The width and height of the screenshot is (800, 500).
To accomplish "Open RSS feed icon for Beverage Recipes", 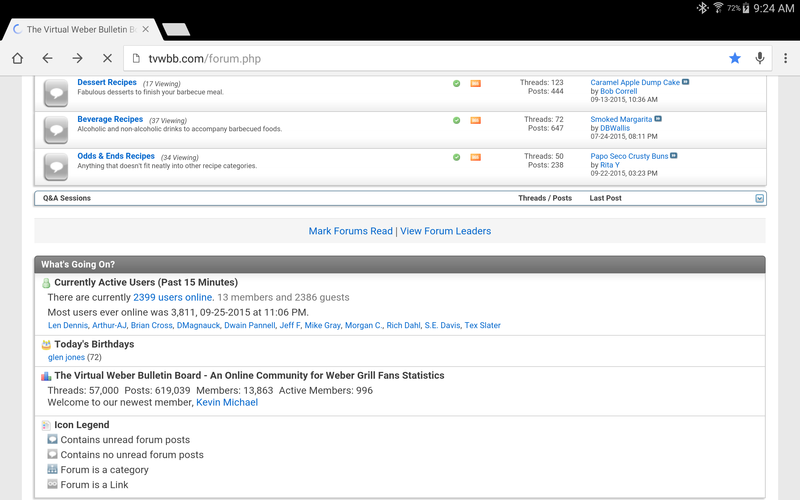I will (476, 120).
